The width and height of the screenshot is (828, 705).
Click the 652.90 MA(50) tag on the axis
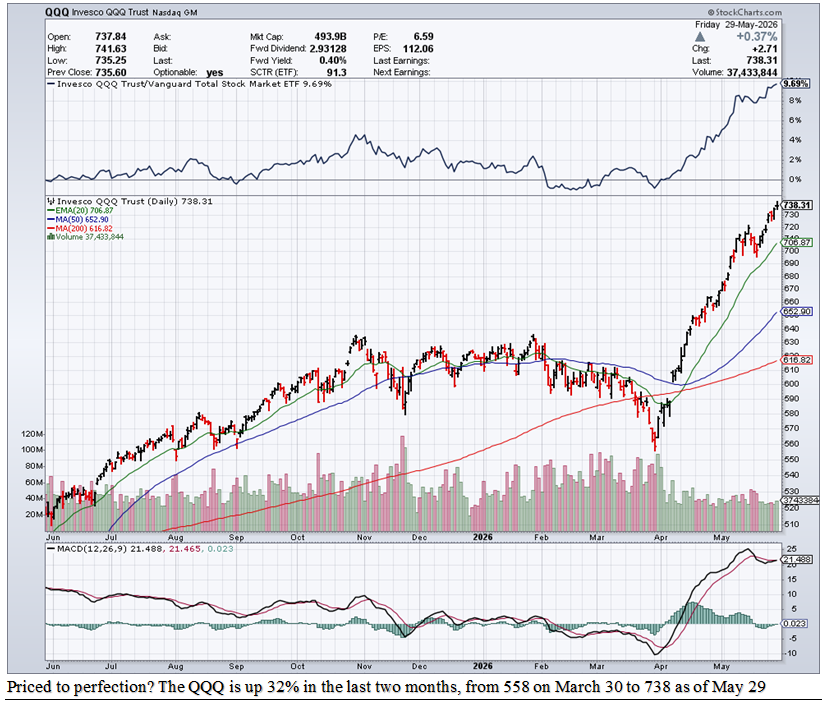pos(797,312)
